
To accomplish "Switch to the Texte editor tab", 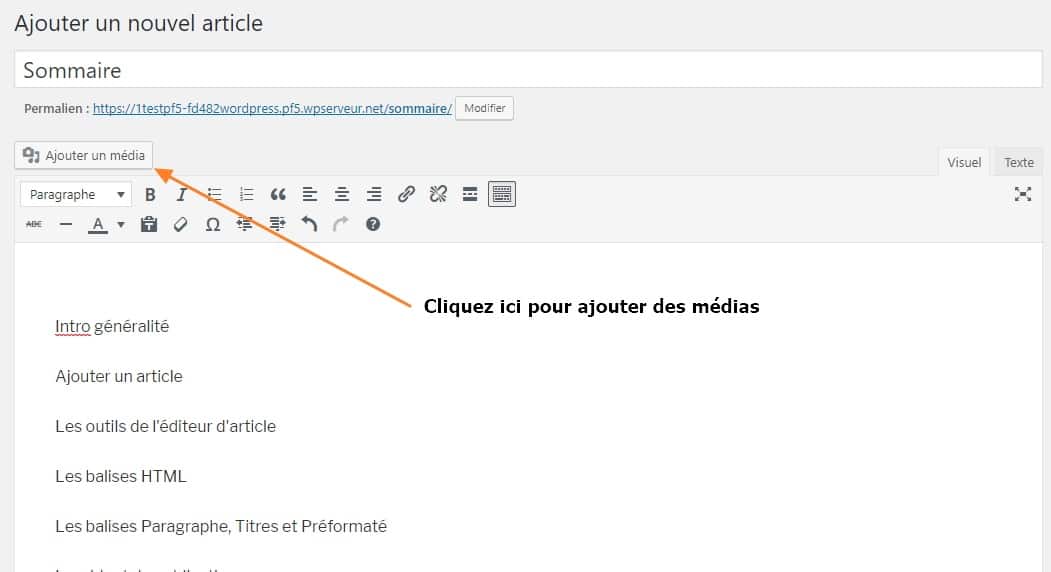I will coord(1018,162).
